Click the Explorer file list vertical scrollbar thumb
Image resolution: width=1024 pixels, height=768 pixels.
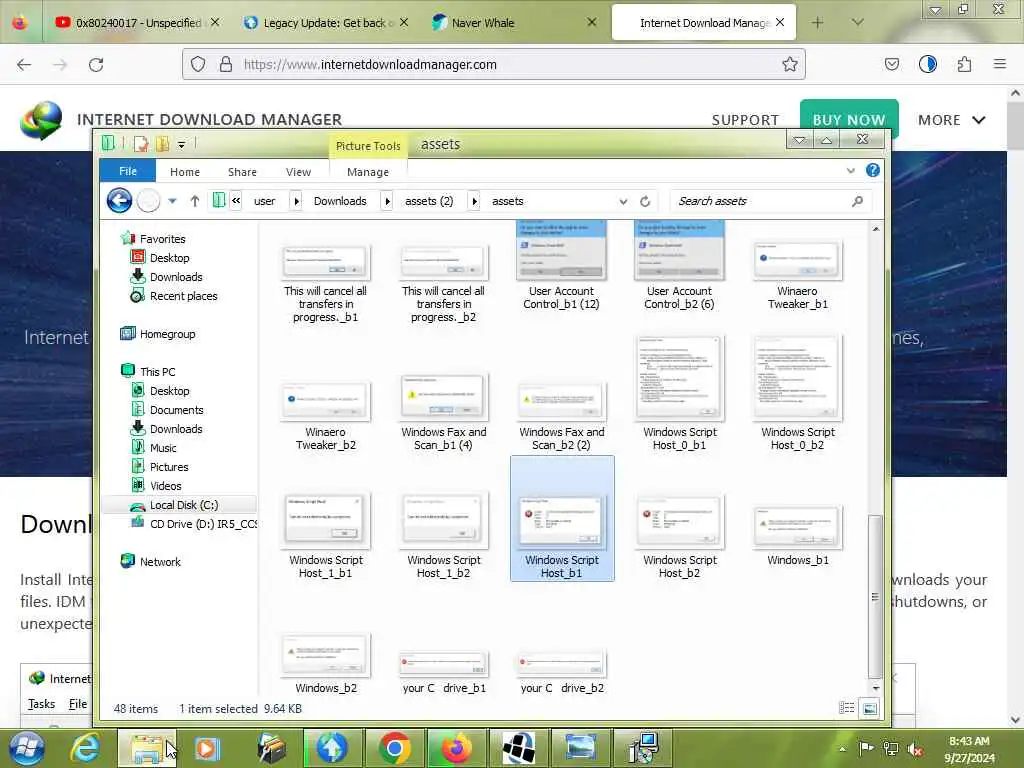875,597
